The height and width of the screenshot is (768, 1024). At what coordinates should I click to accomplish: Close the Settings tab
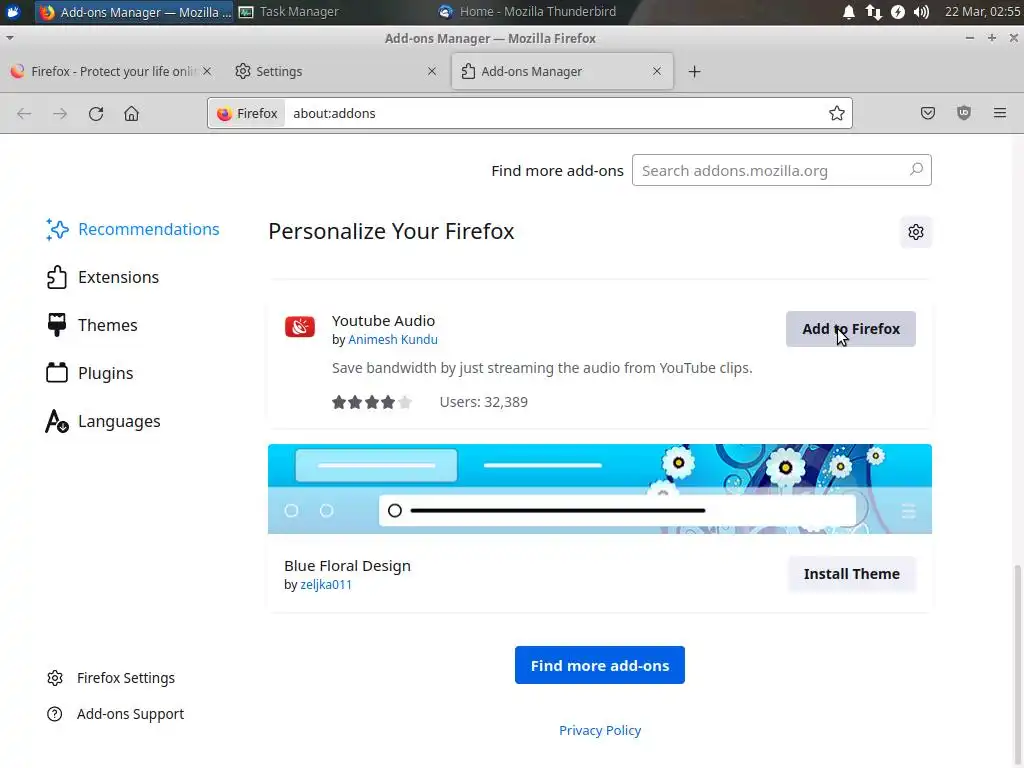[432, 72]
